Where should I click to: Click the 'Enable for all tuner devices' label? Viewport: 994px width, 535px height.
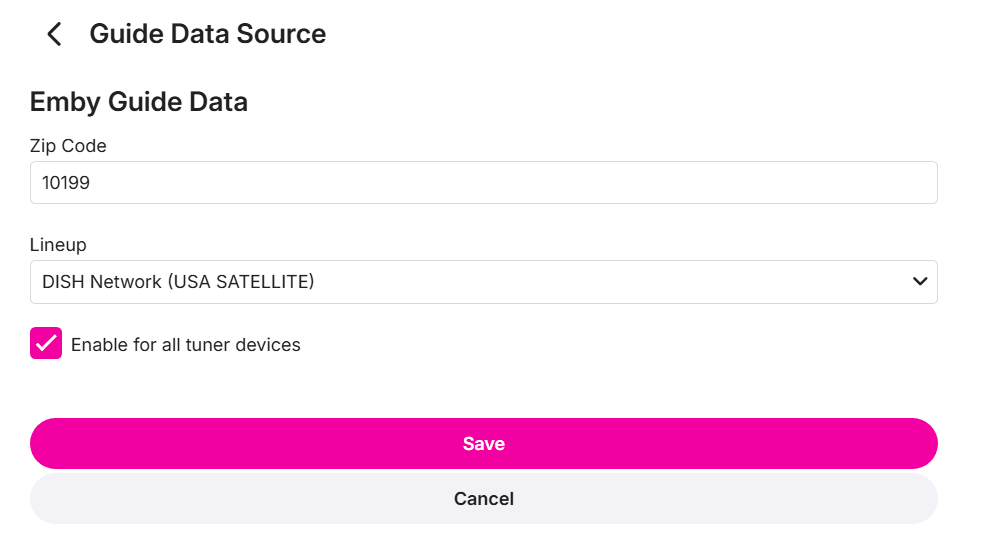click(185, 345)
